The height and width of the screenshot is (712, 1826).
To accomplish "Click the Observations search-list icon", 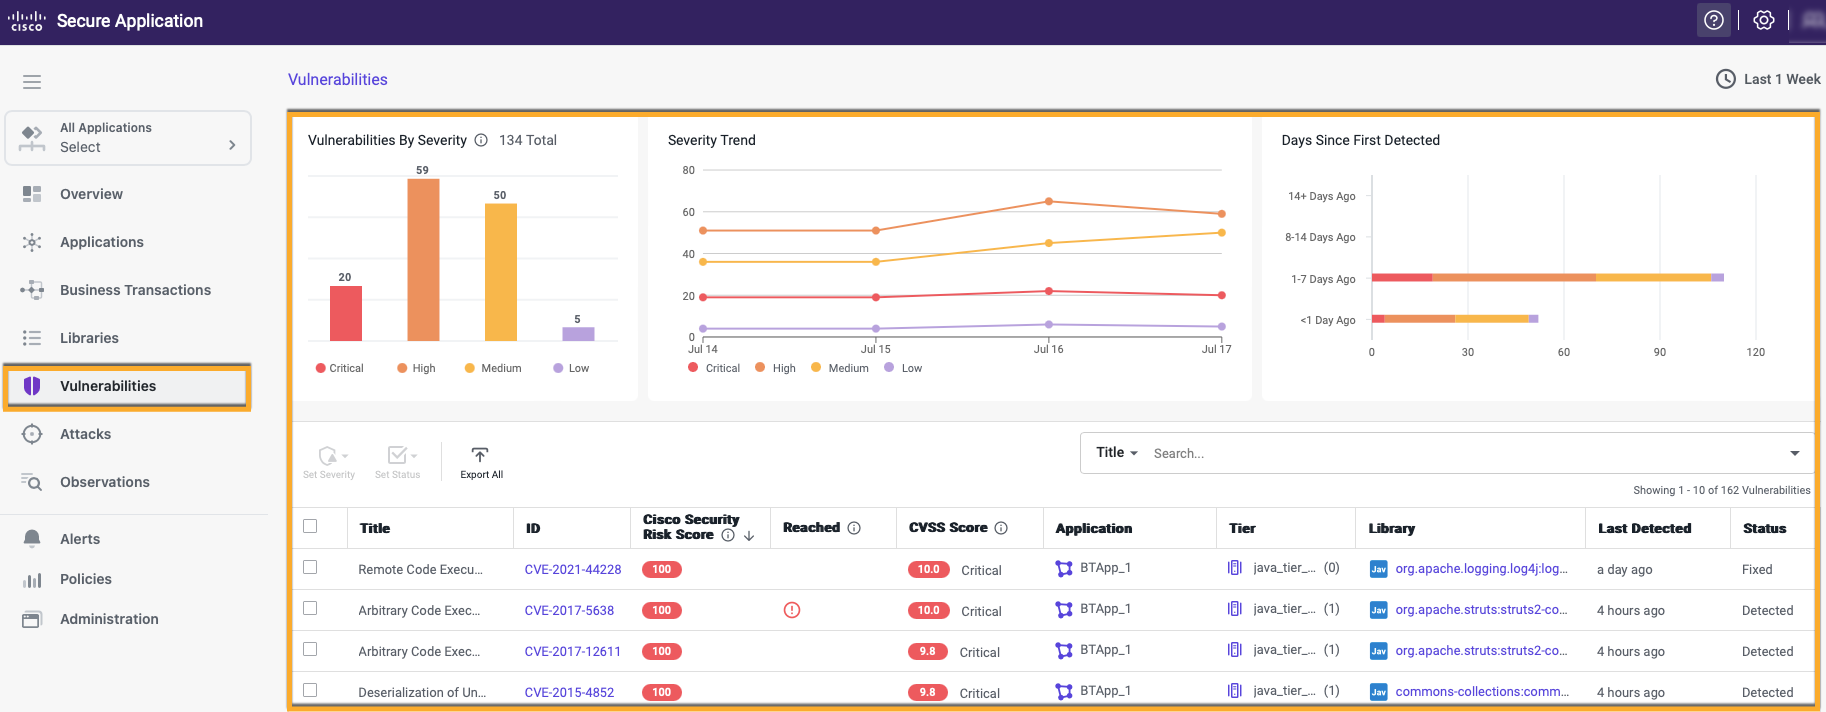I will (32, 482).
